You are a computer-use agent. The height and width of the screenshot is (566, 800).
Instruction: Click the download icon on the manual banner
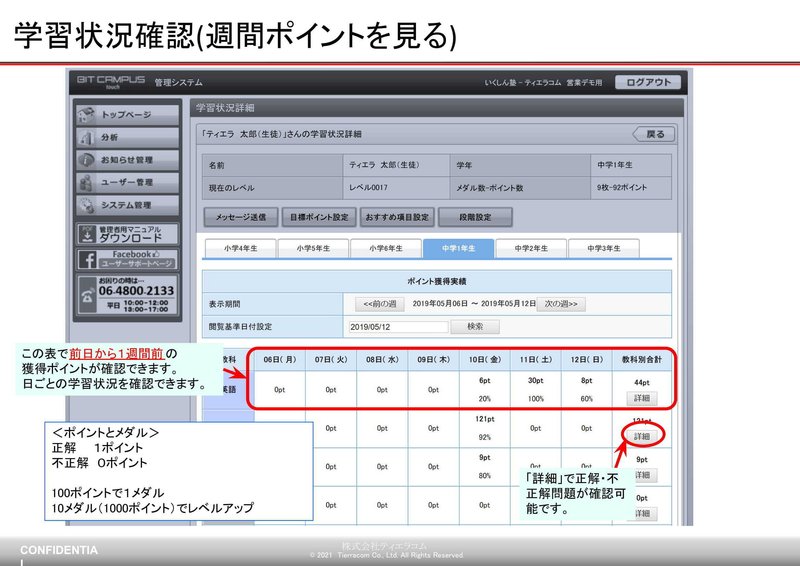tap(87, 234)
